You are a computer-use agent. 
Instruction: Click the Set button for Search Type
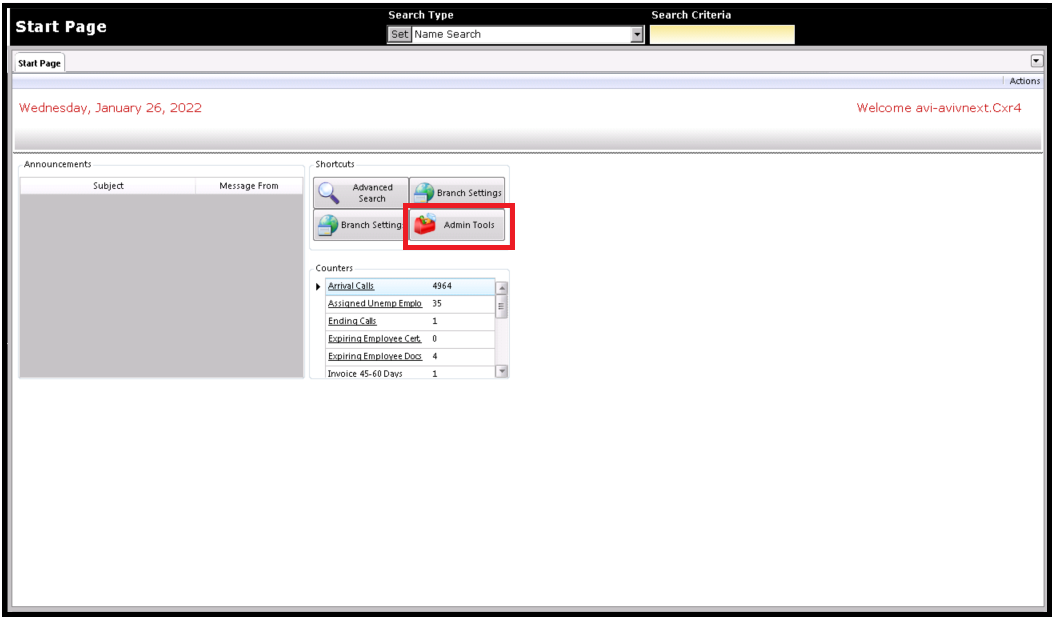(x=399, y=34)
